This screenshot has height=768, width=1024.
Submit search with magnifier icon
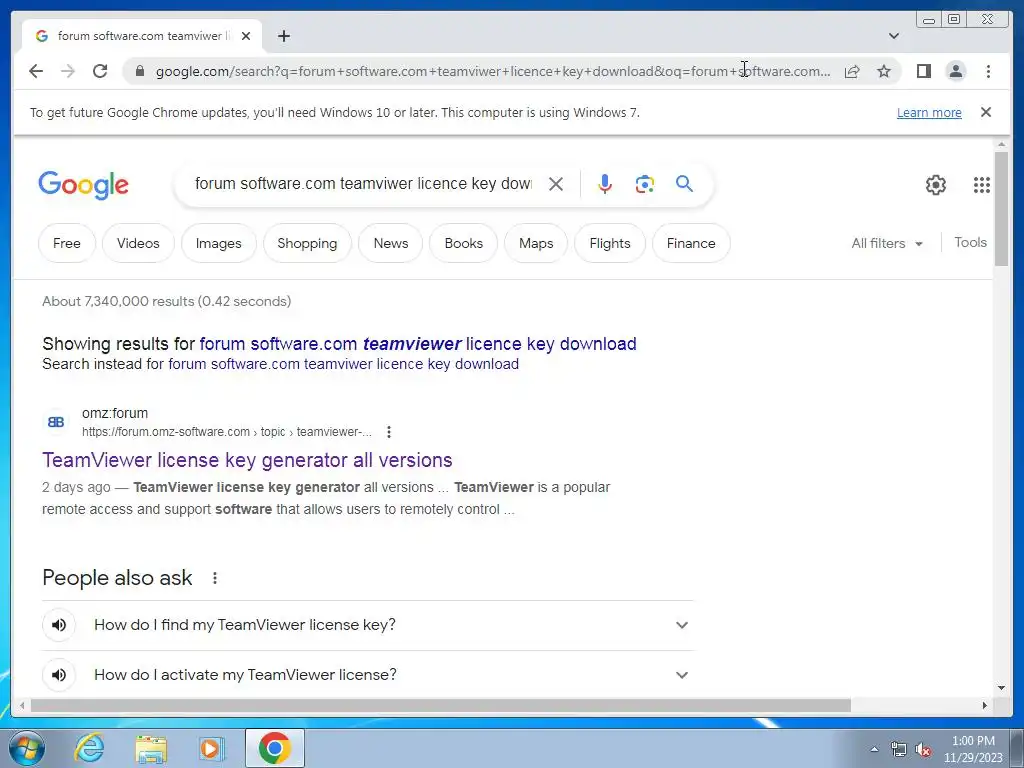point(684,184)
